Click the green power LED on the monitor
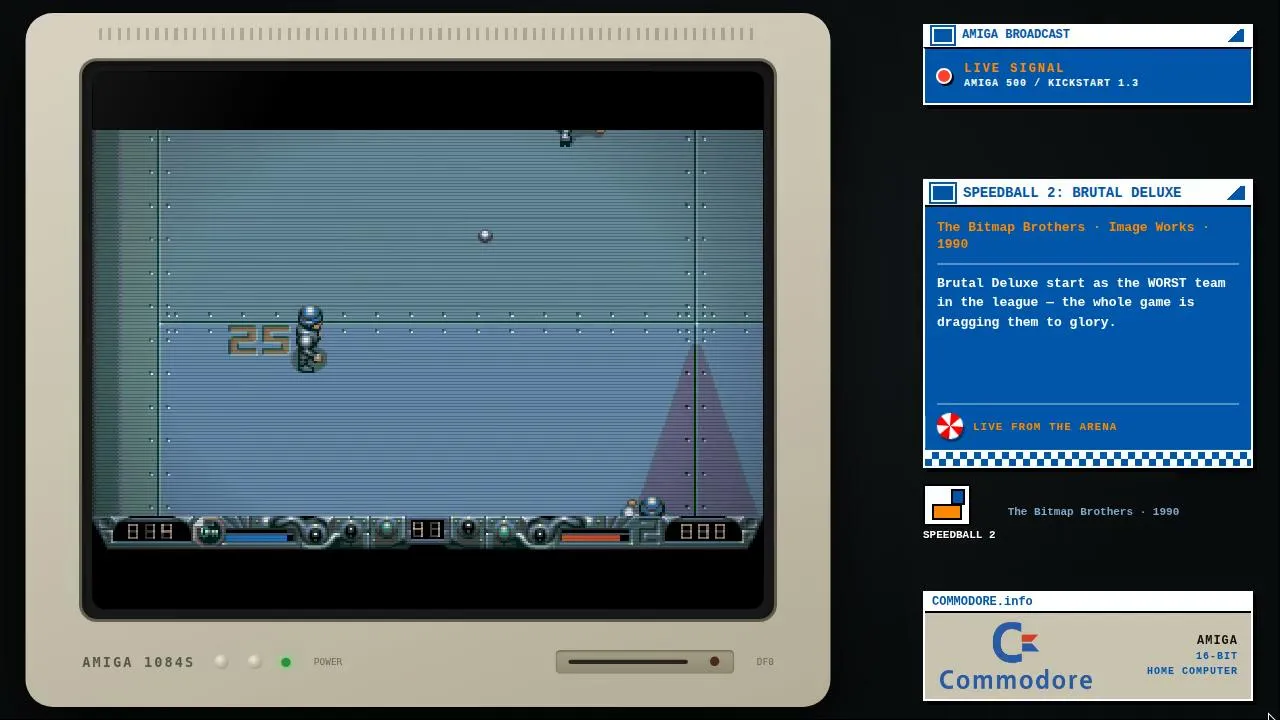Screen dimensions: 1280x720 [286, 662]
